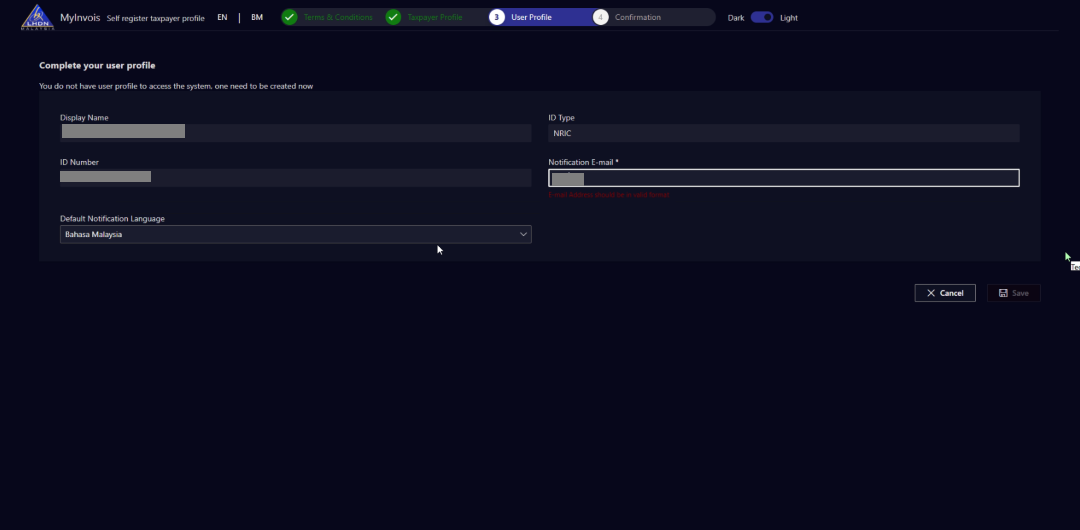Click the ID Number field
This screenshot has height=530, width=1080.
(x=295, y=177)
